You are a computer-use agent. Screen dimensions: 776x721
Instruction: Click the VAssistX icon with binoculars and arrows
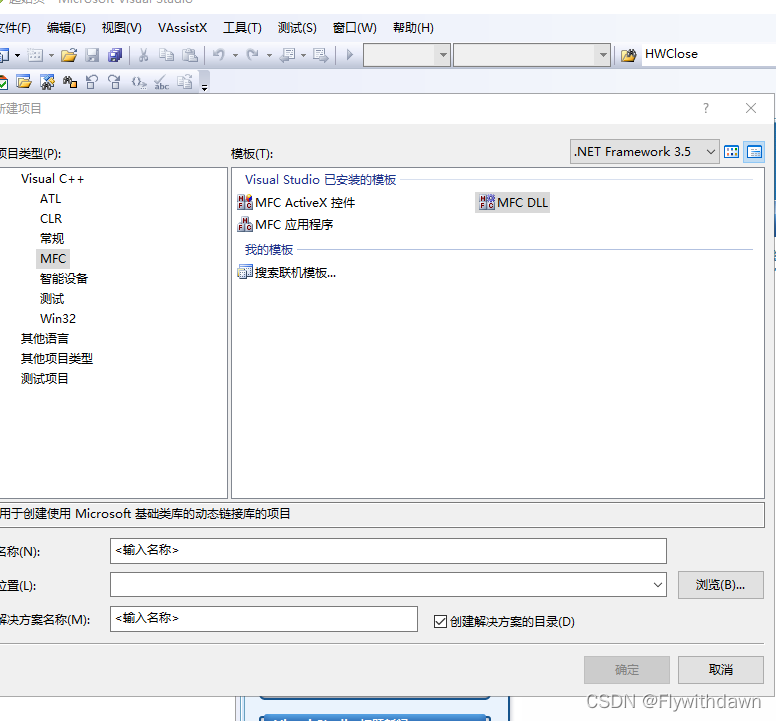click(x=47, y=82)
